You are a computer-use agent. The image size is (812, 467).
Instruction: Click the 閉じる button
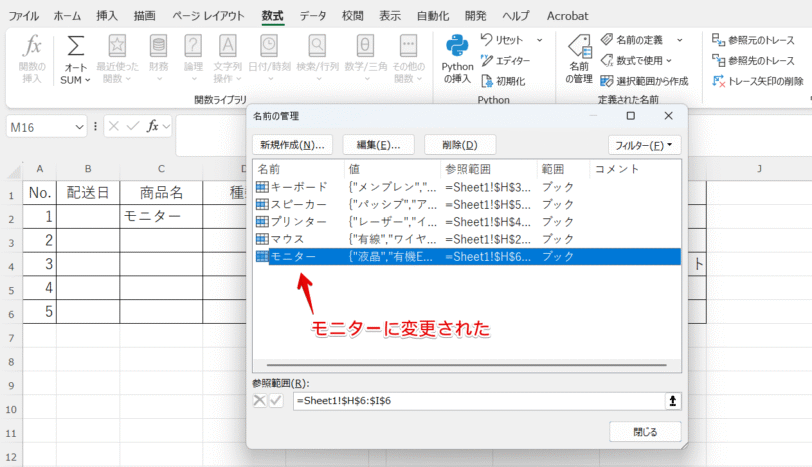(645, 432)
